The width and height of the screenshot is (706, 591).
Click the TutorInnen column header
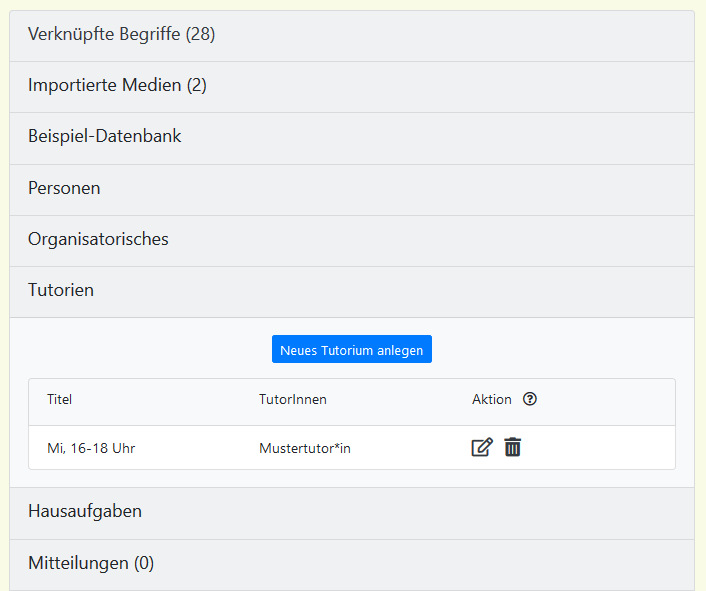(x=292, y=400)
